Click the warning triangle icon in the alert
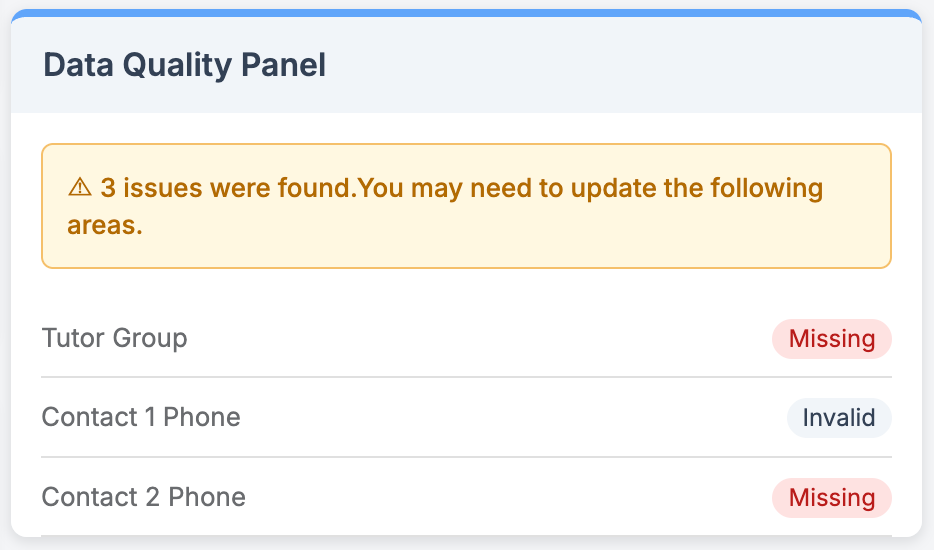Image resolution: width=934 pixels, height=550 pixels. pos(80,188)
